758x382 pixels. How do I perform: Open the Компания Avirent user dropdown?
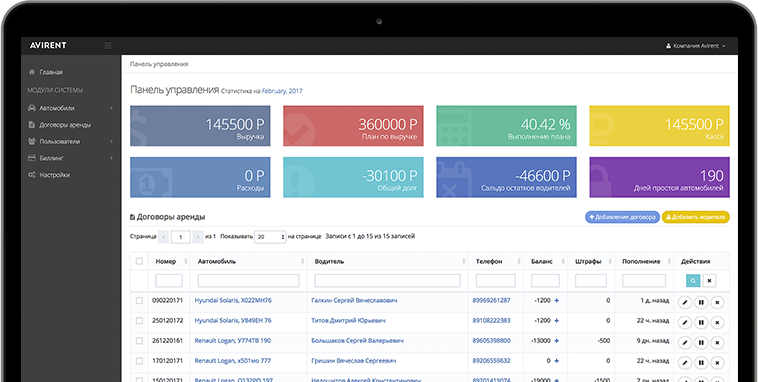[x=696, y=46]
